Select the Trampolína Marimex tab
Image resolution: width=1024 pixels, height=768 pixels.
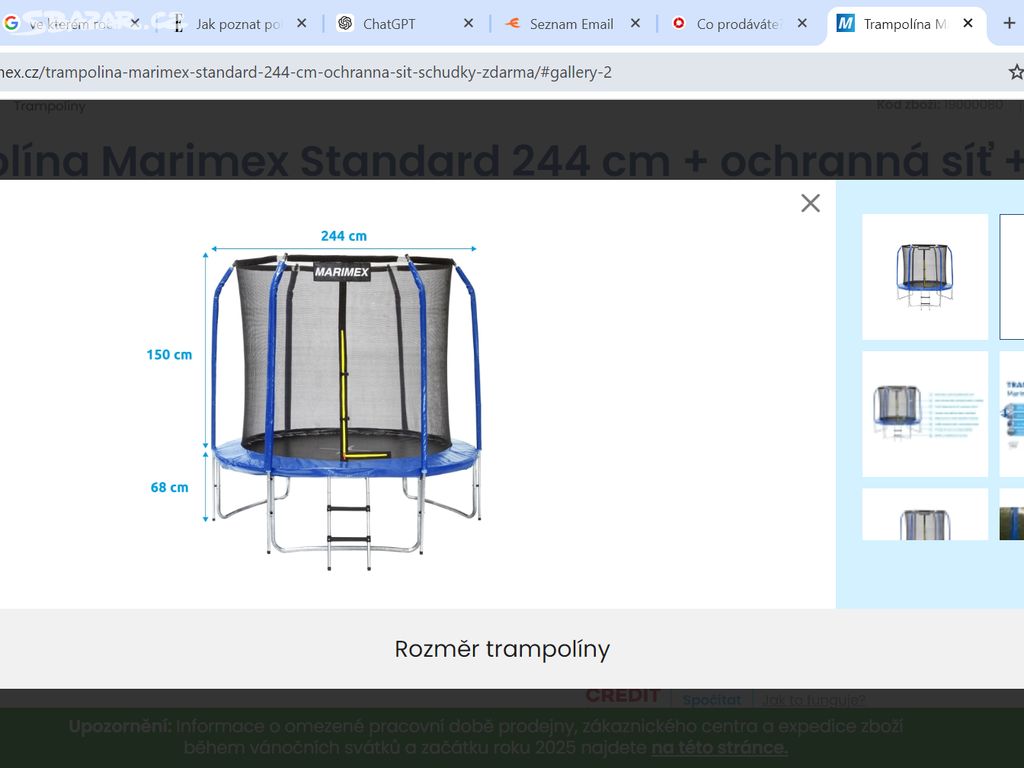[x=904, y=24]
